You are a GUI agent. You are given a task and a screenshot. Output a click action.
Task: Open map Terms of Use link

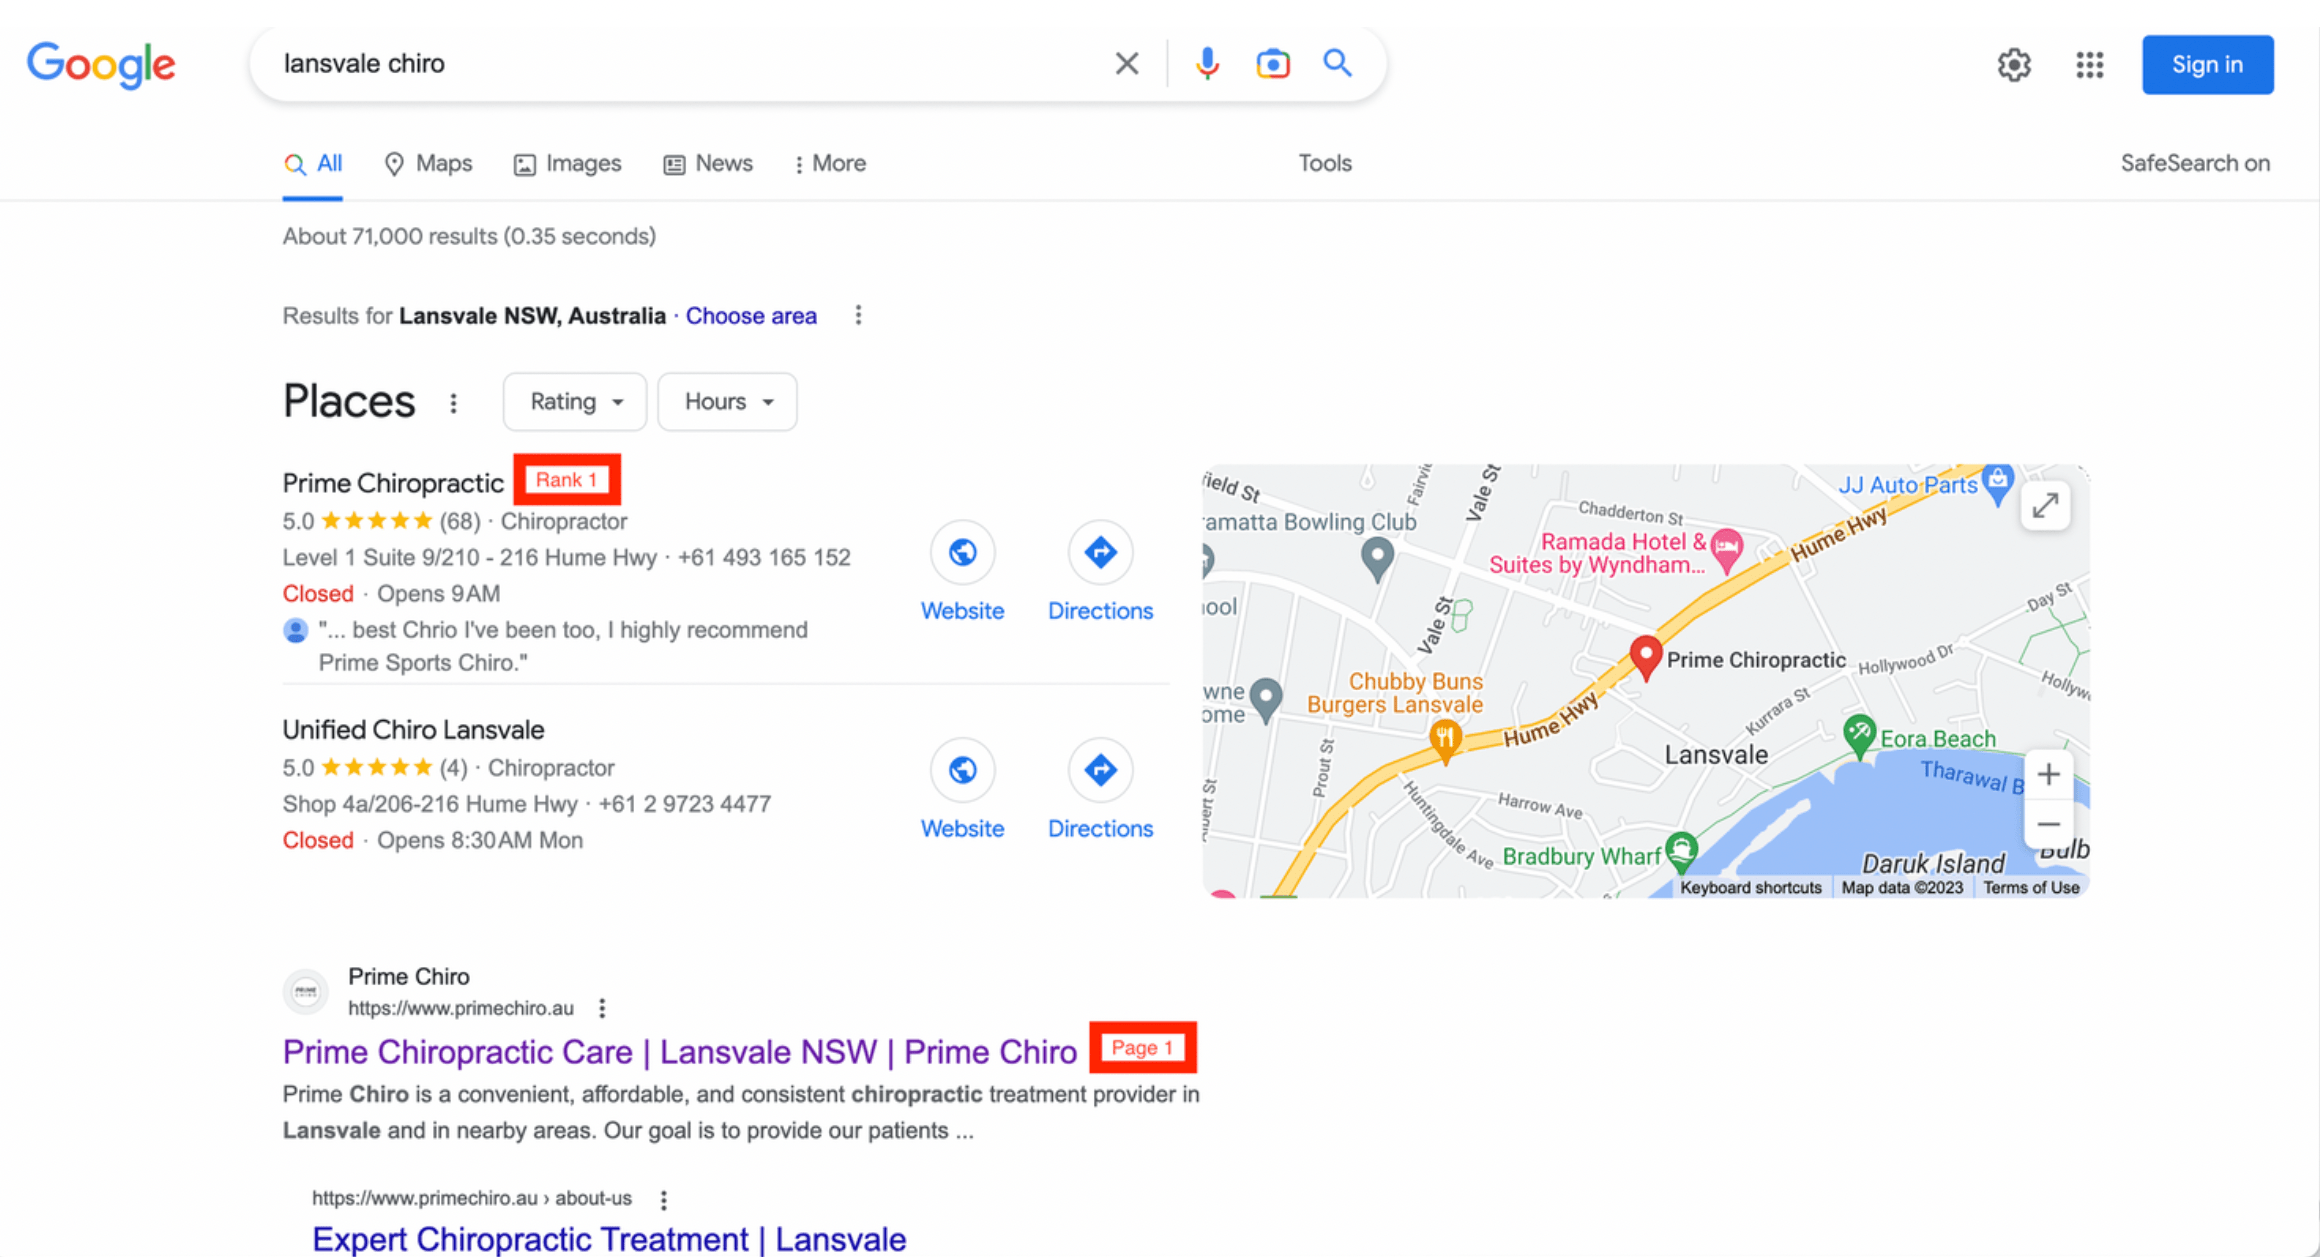(x=2031, y=888)
